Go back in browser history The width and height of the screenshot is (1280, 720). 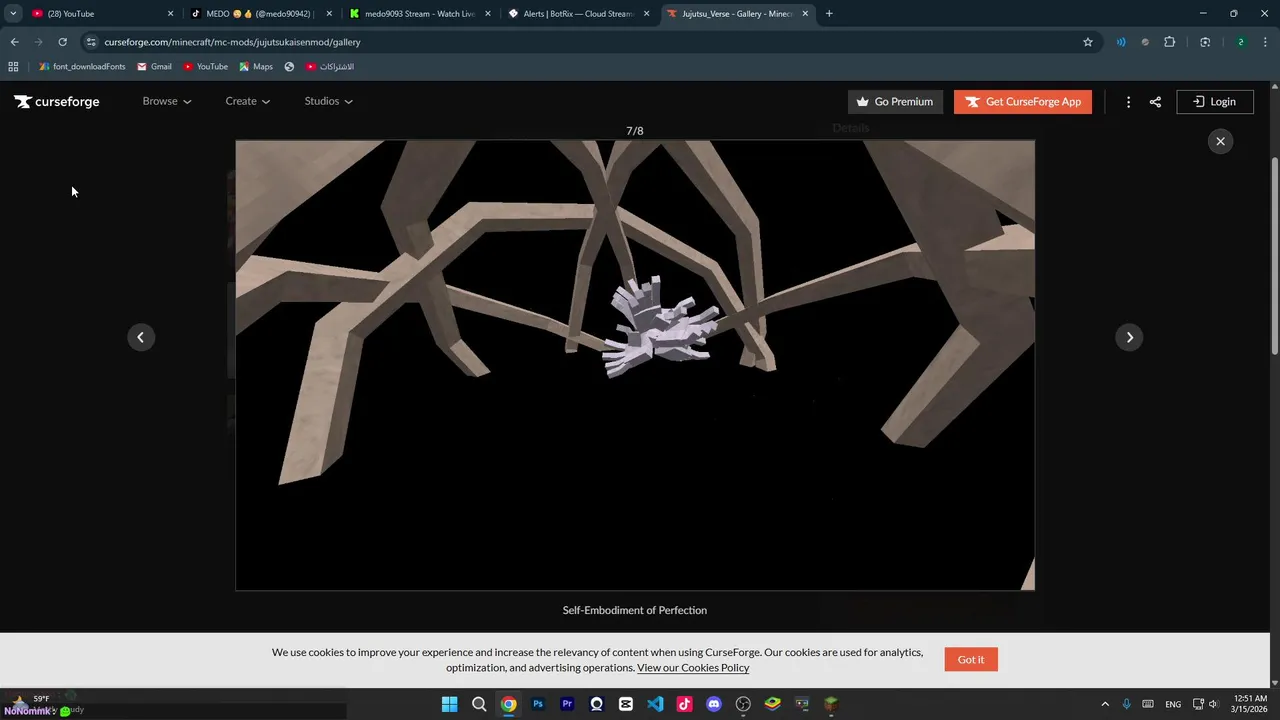point(14,42)
